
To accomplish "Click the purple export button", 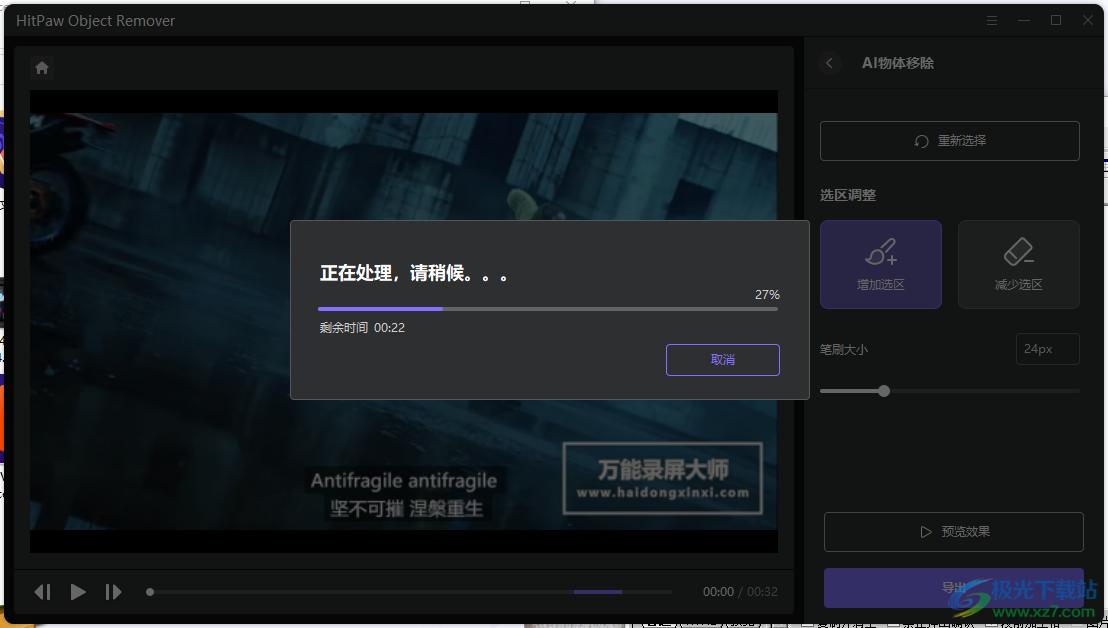I will point(954,588).
